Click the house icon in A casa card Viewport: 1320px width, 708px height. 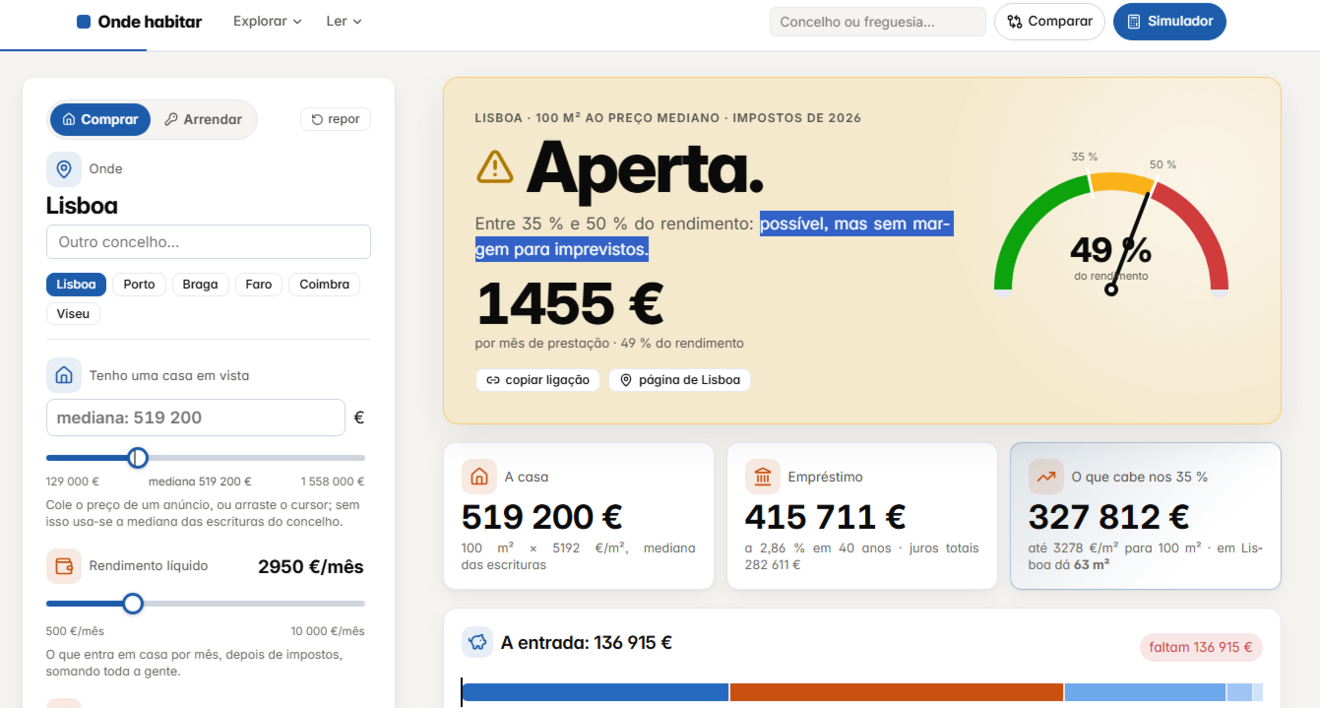click(x=479, y=477)
